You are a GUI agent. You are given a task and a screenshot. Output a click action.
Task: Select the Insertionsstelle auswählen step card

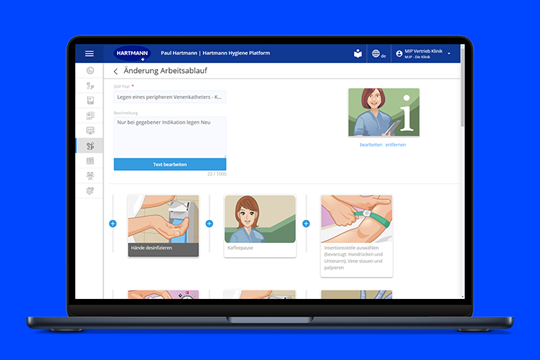coord(356,236)
